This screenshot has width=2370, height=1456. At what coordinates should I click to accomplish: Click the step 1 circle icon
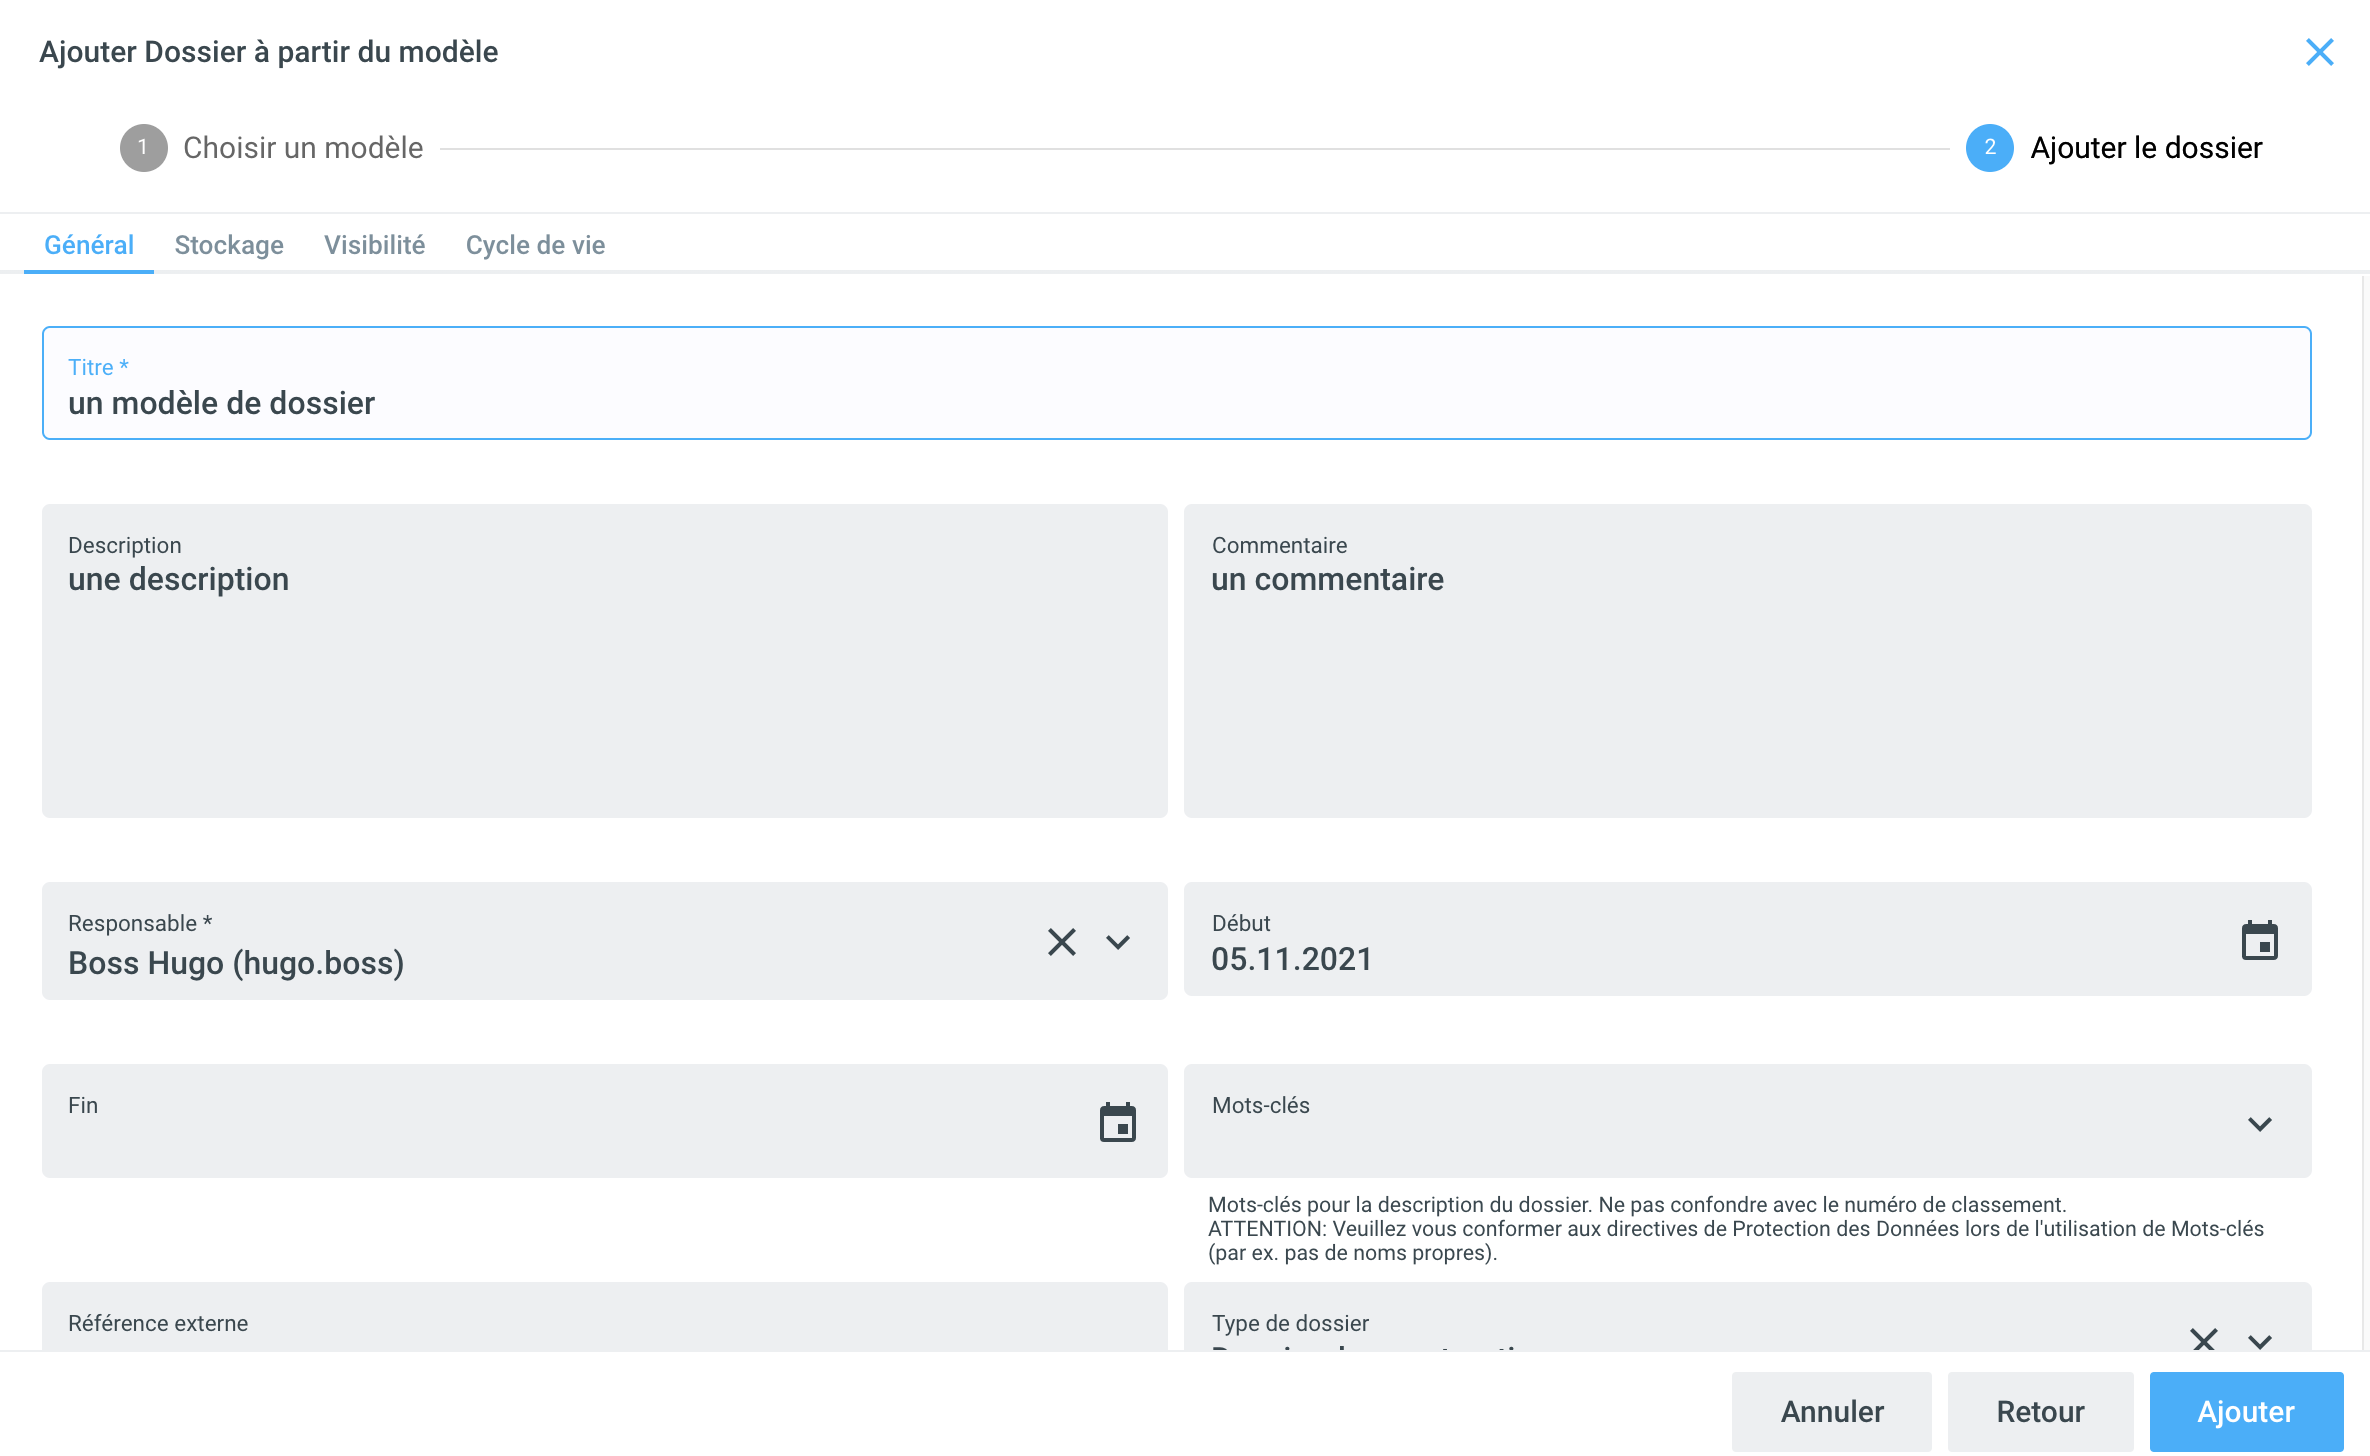coord(143,148)
